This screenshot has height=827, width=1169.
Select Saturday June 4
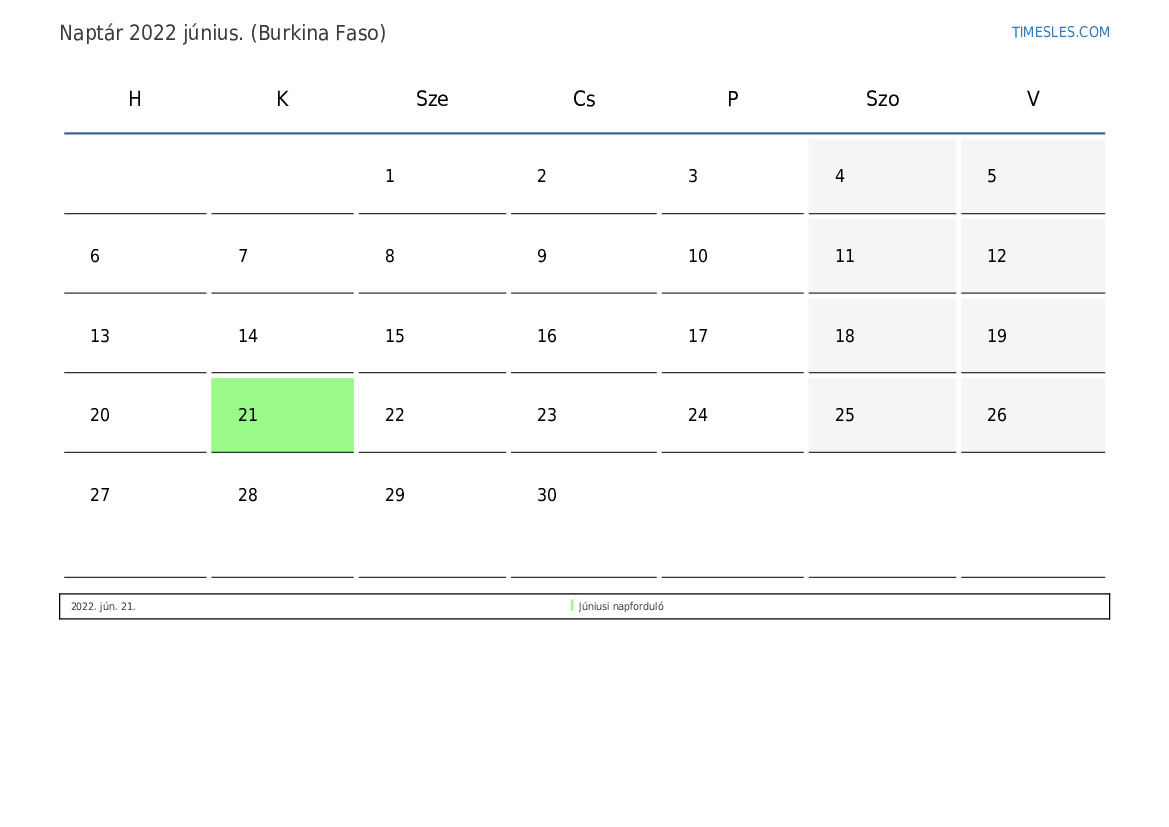[x=840, y=176]
